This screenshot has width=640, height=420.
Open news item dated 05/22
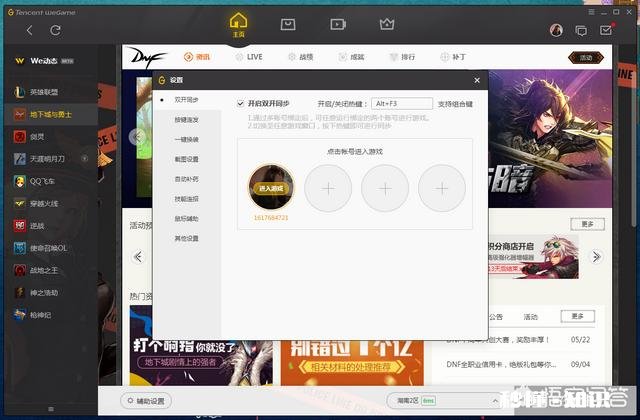[518, 340]
